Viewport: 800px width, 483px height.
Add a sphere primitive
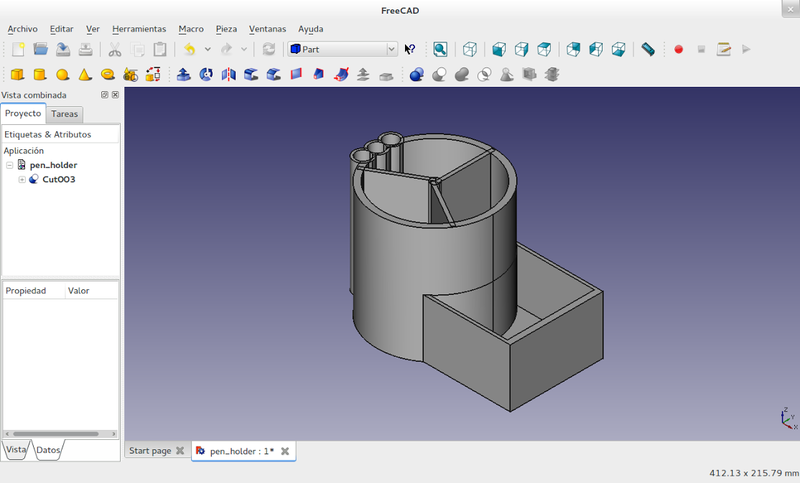click(62, 74)
